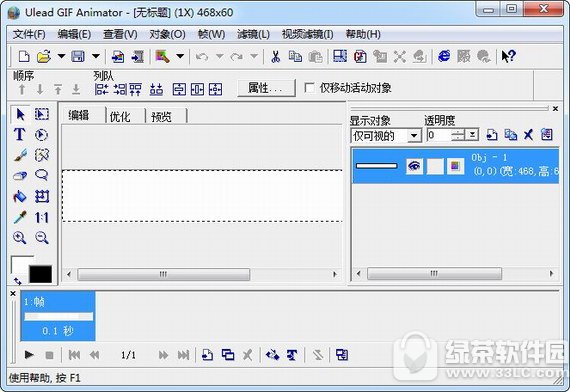The height and width of the screenshot is (392, 570).
Task: Select the rectangle selection tool
Action: point(42,114)
